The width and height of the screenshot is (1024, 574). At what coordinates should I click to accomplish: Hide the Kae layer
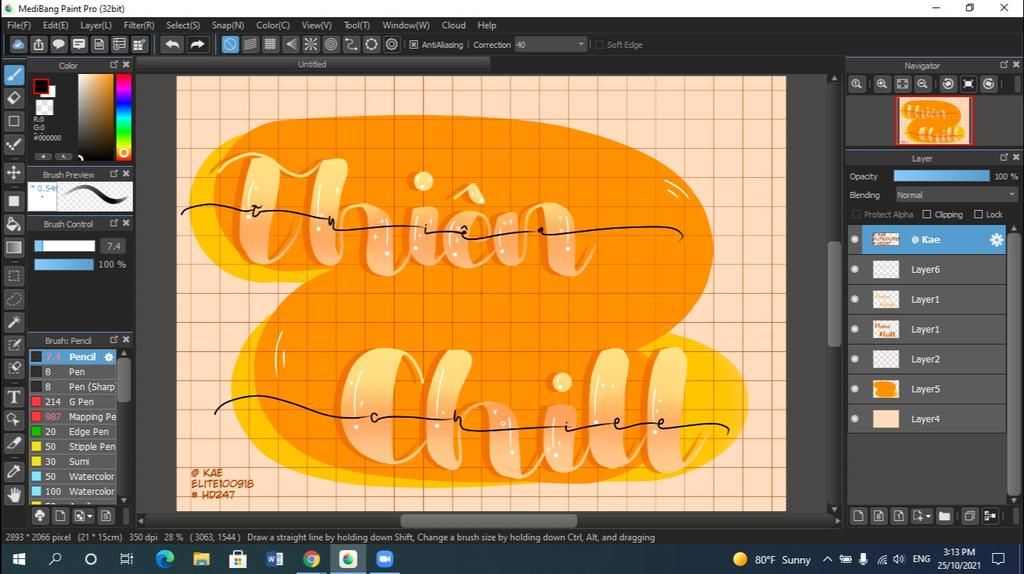(855, 240)
